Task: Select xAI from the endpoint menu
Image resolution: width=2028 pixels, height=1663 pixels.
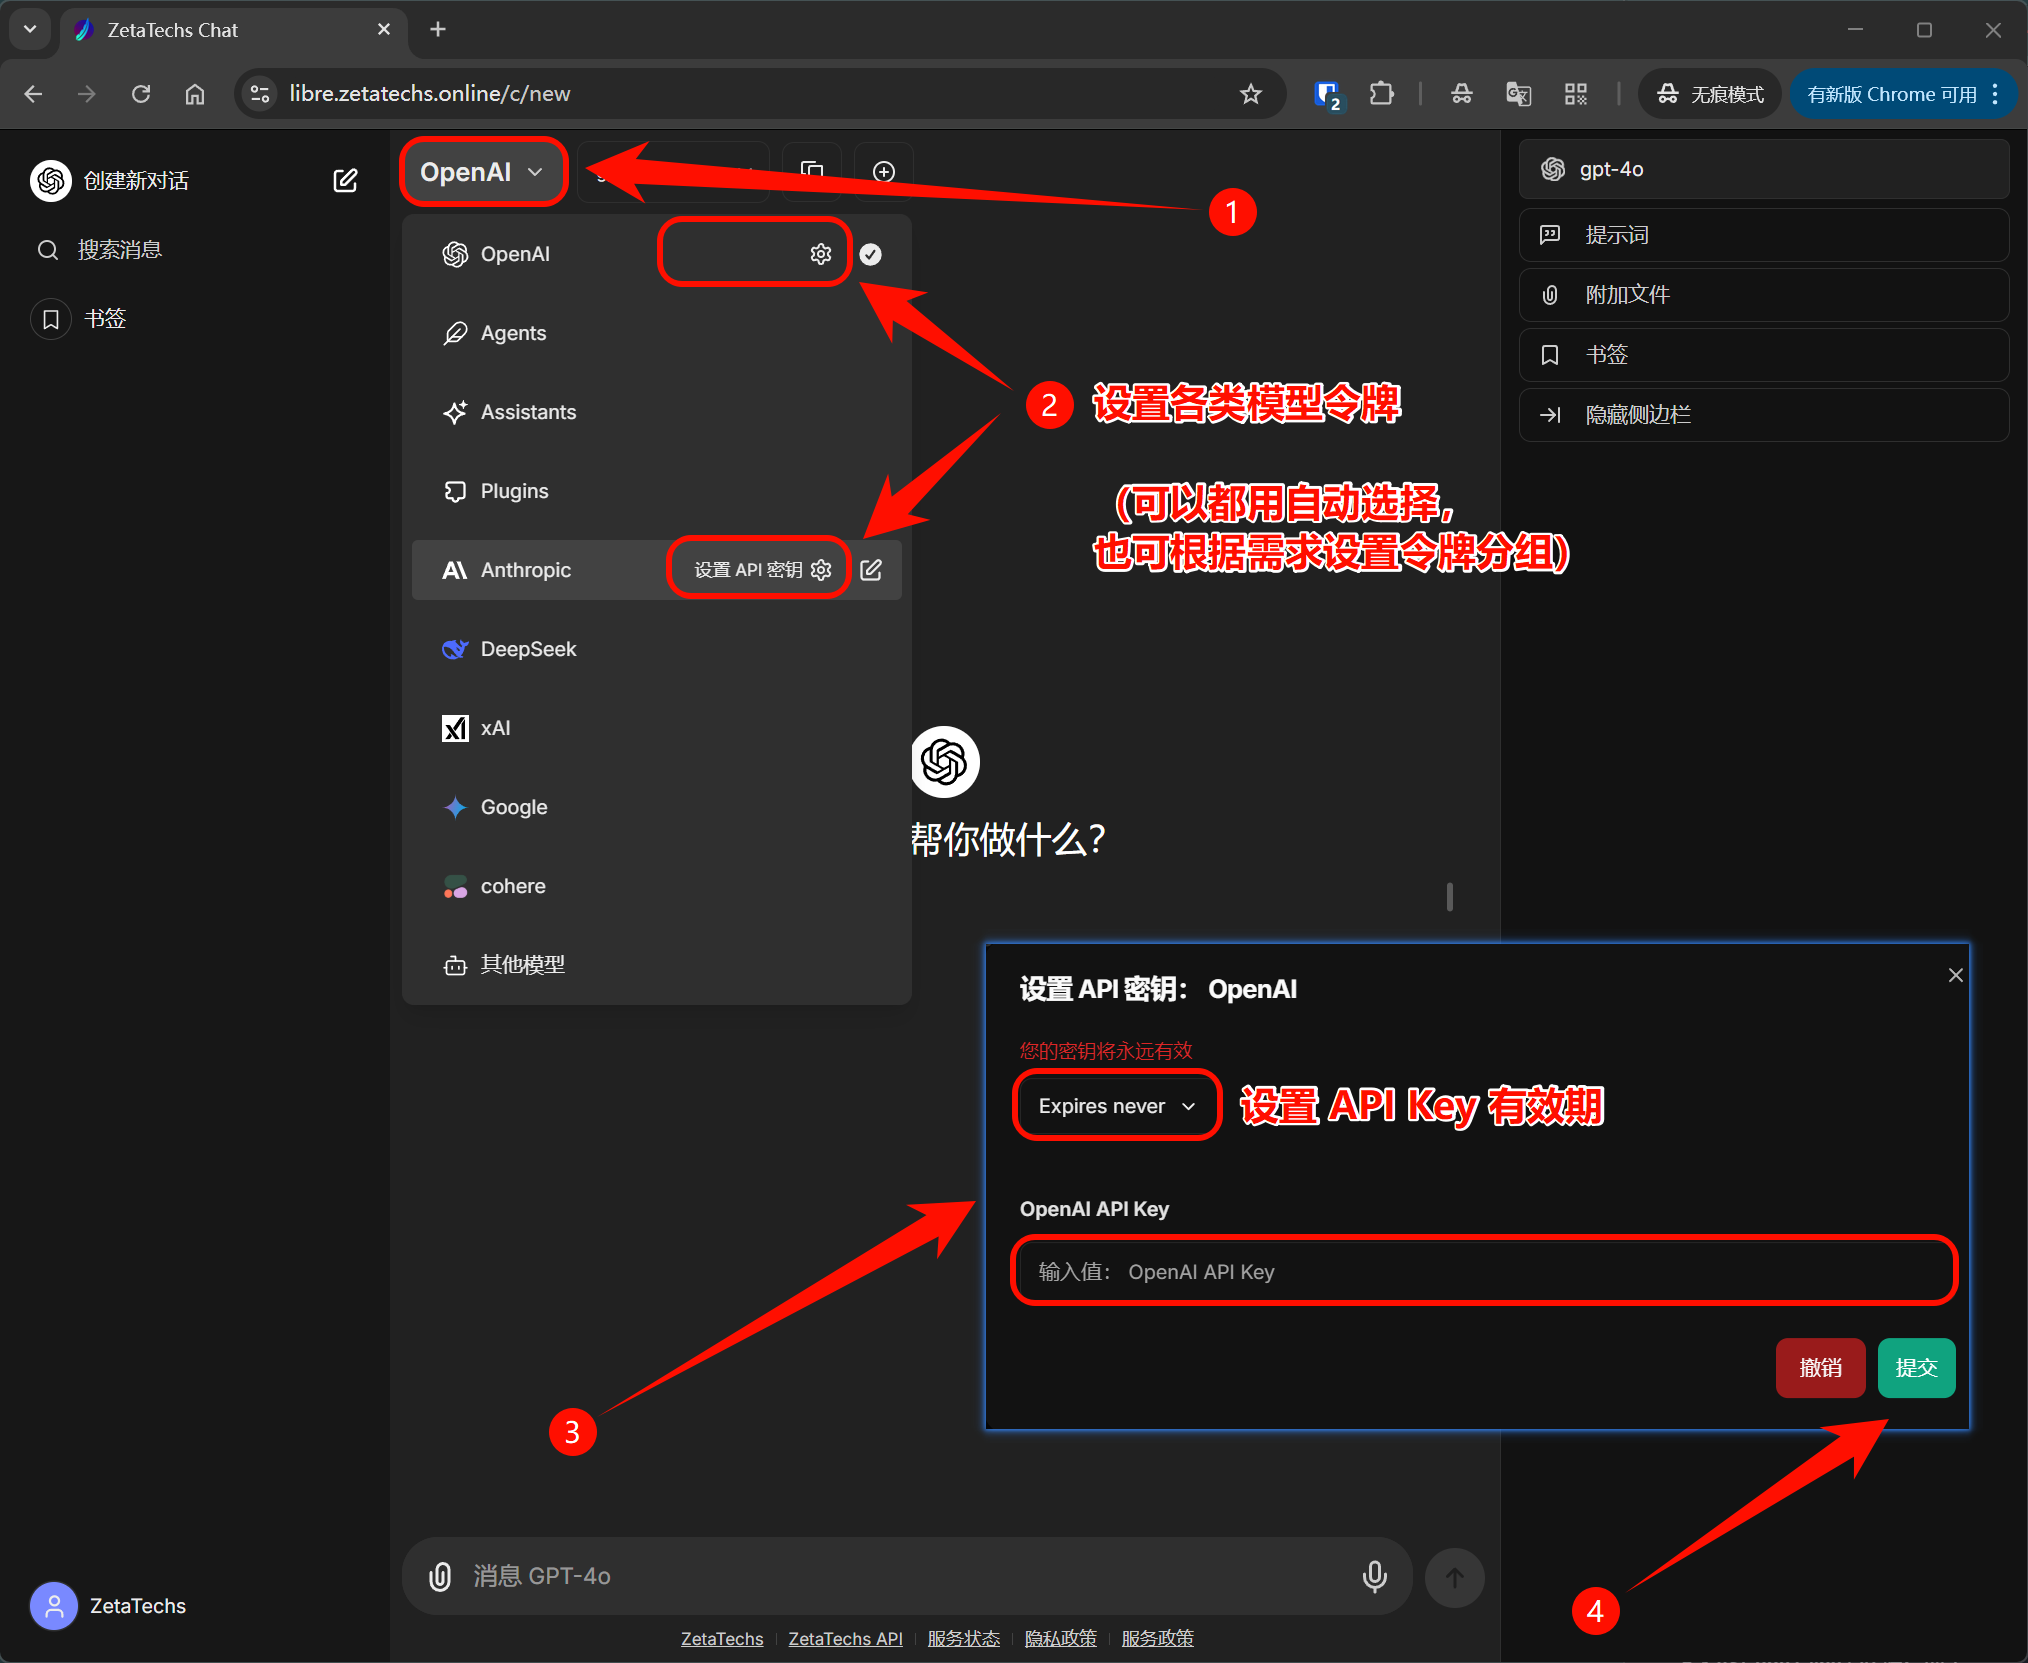Action: (x=657, y=728)
